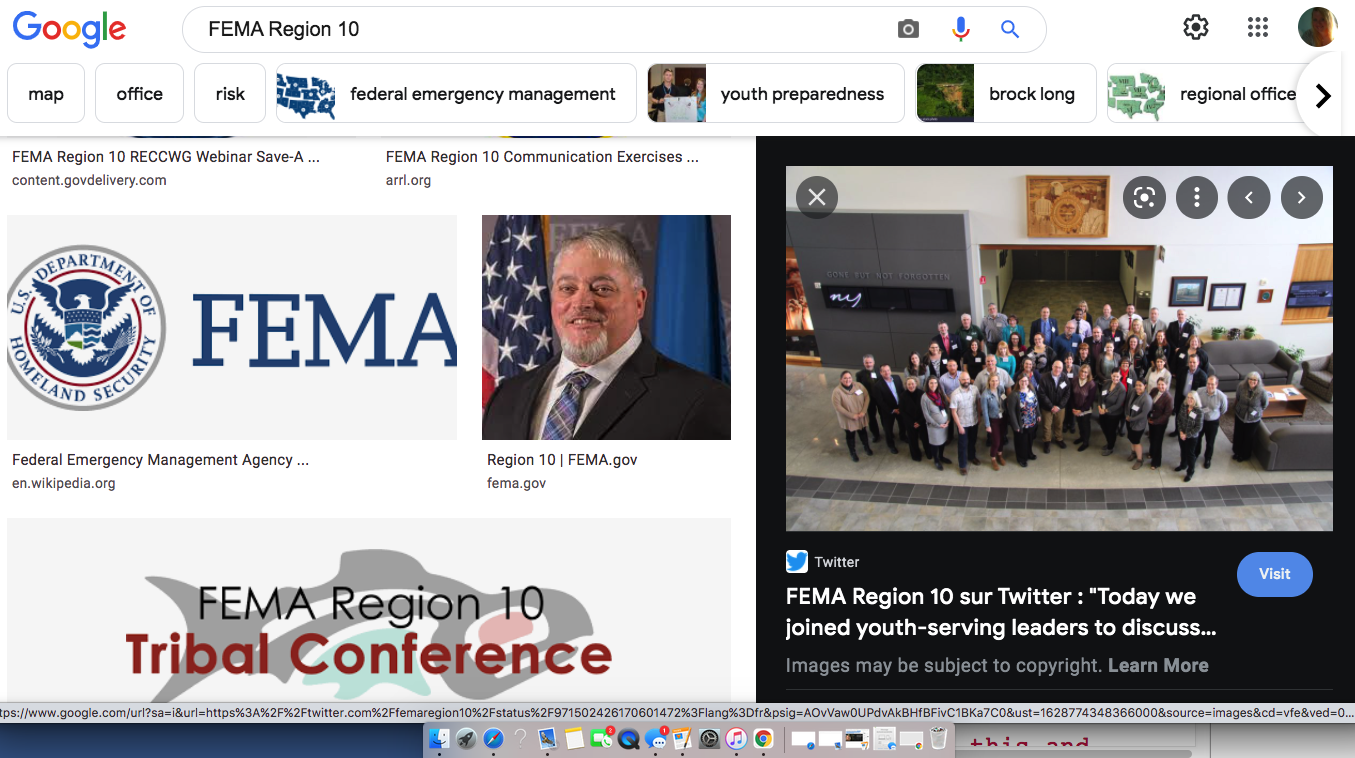Click the 'content.govdelivery.com' source text

pos(89,180)
